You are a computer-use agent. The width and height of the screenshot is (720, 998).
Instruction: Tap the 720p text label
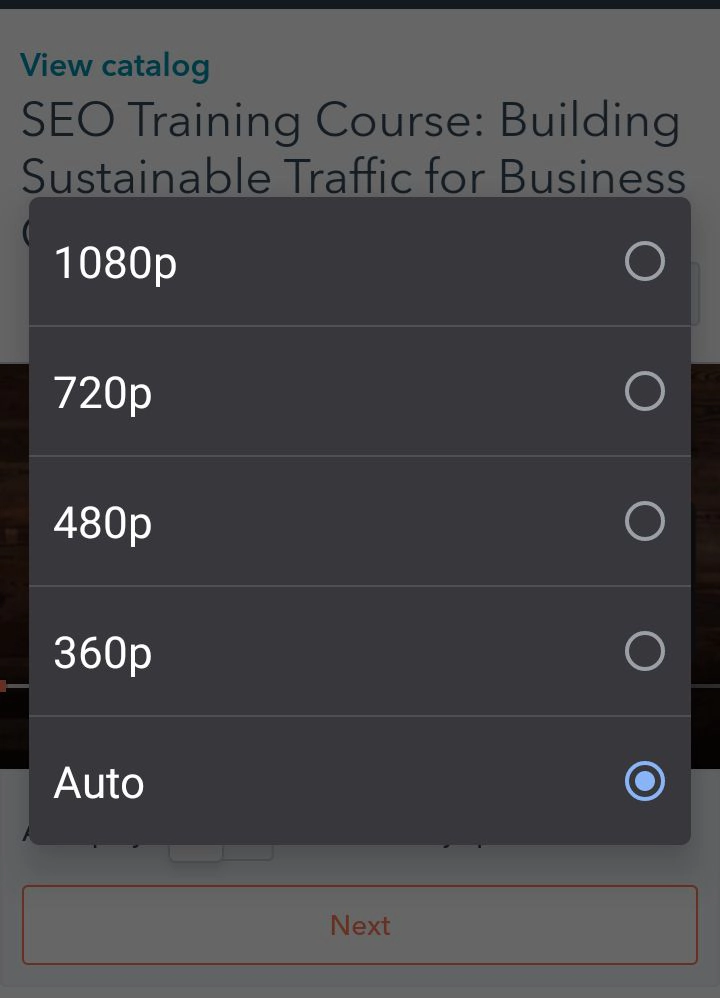[x=103, y=394]
